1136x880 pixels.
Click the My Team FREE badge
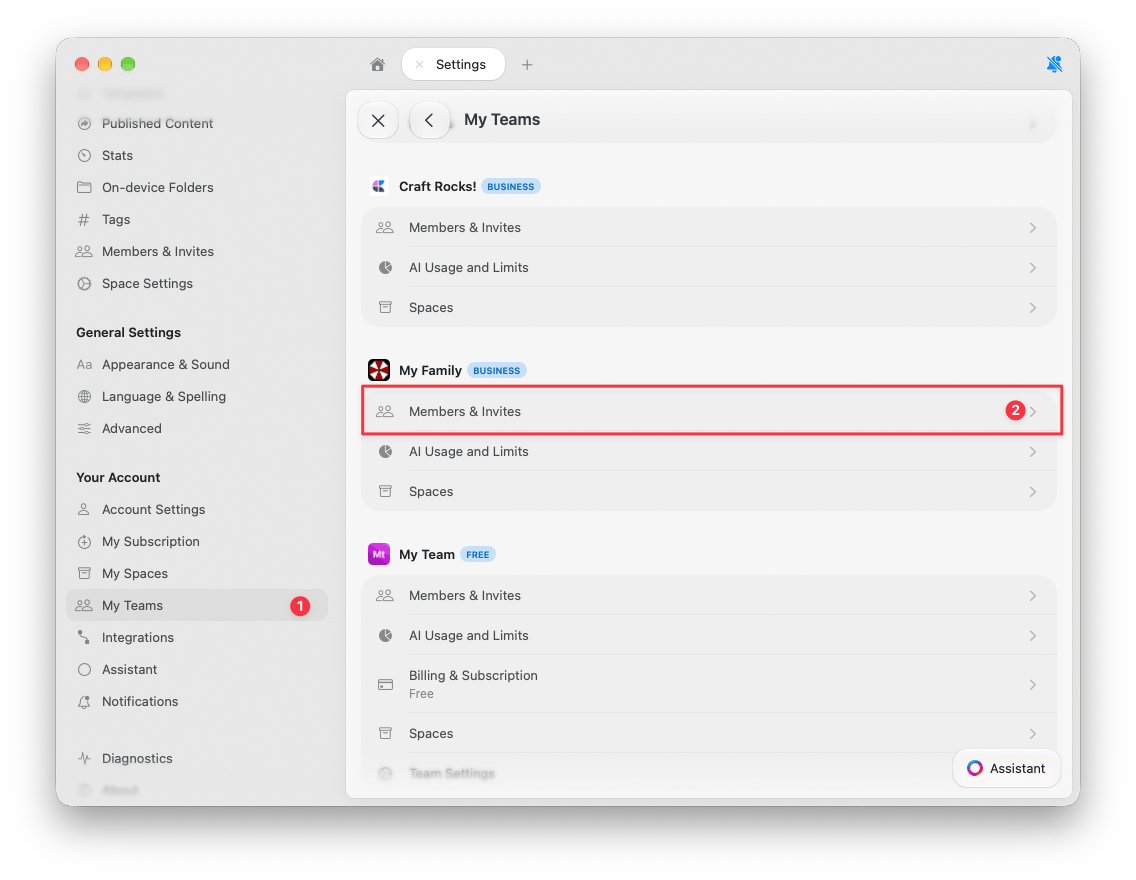(477, 554)
